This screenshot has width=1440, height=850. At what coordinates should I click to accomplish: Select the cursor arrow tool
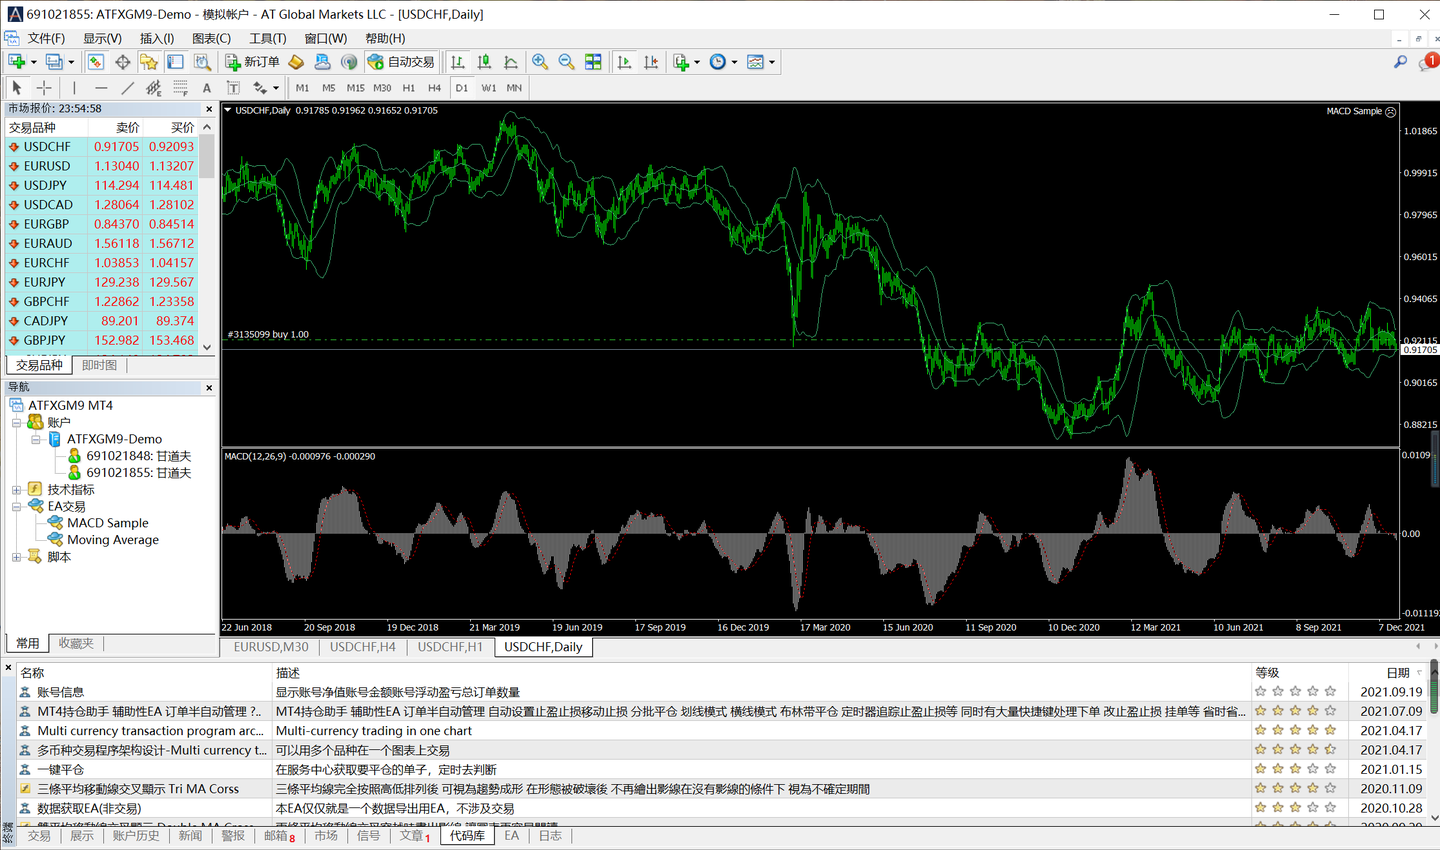(x=17, y=88)
